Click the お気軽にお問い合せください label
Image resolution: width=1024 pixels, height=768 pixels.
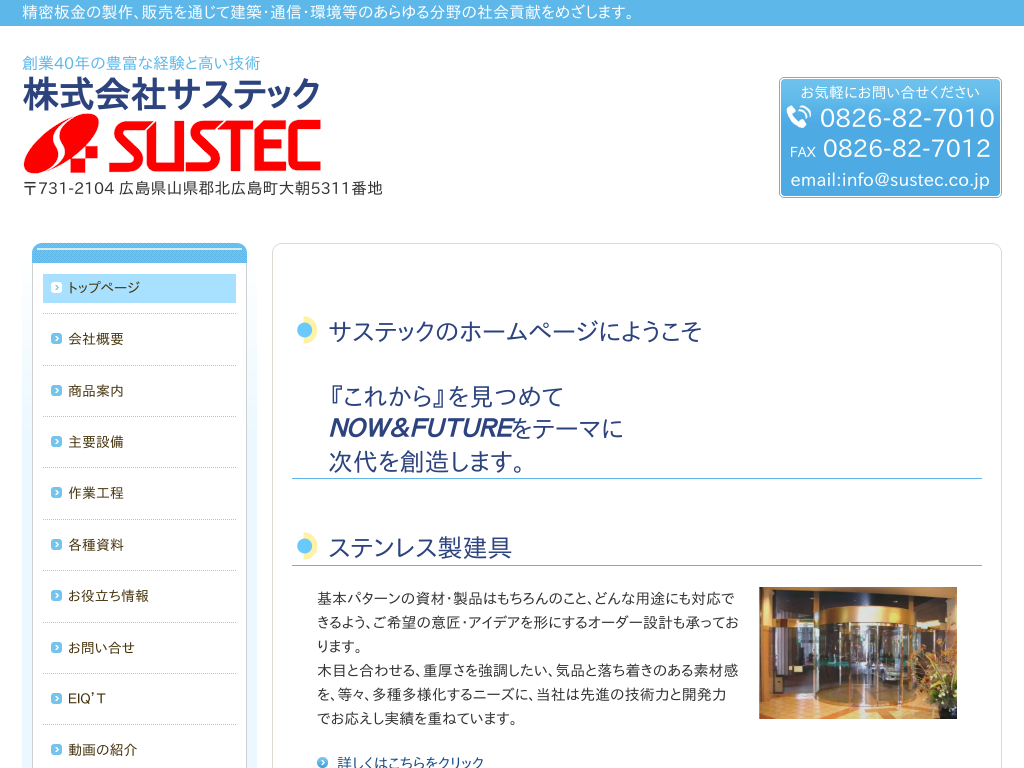coord(890,92)
